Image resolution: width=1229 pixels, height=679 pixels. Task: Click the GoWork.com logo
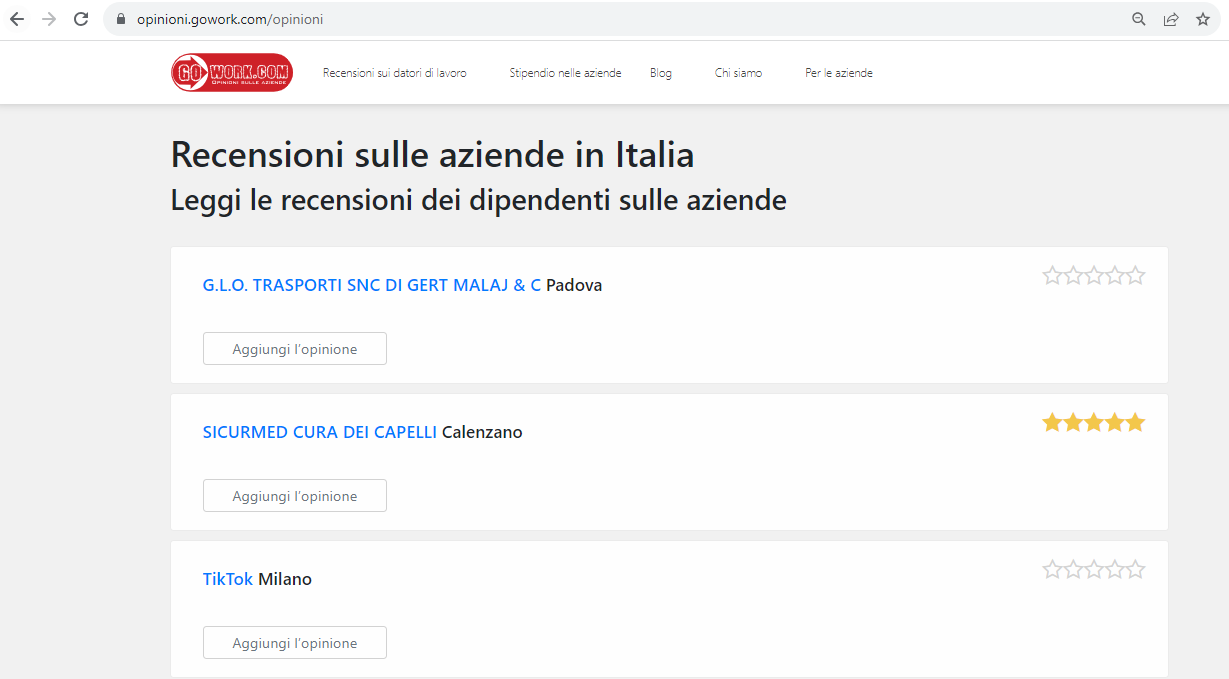point(232,73)
